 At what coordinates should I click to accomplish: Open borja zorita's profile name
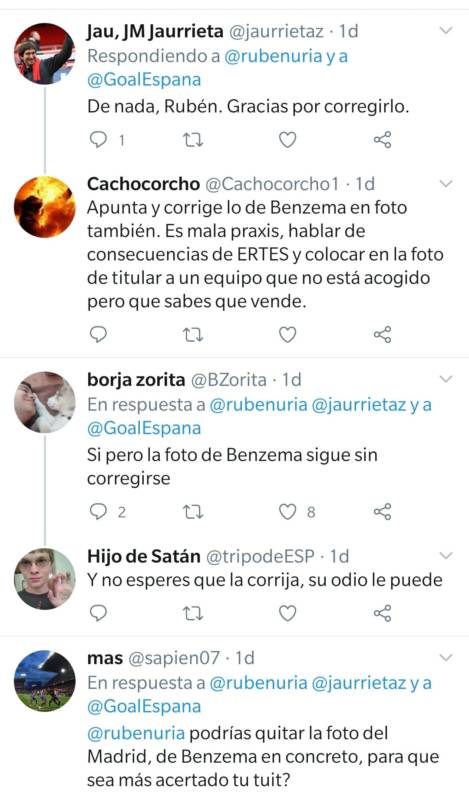[x=136, y=380]
